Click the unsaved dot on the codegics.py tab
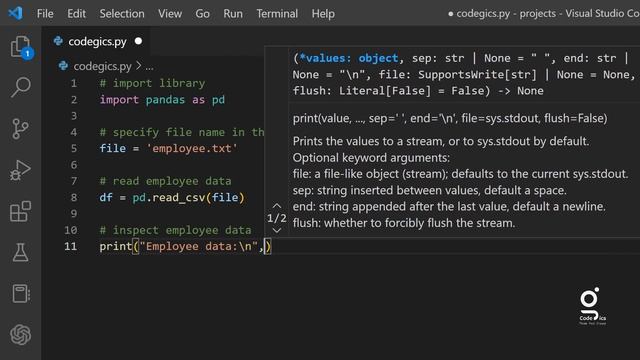Screen dimensions: 640x360 (138, 41)
